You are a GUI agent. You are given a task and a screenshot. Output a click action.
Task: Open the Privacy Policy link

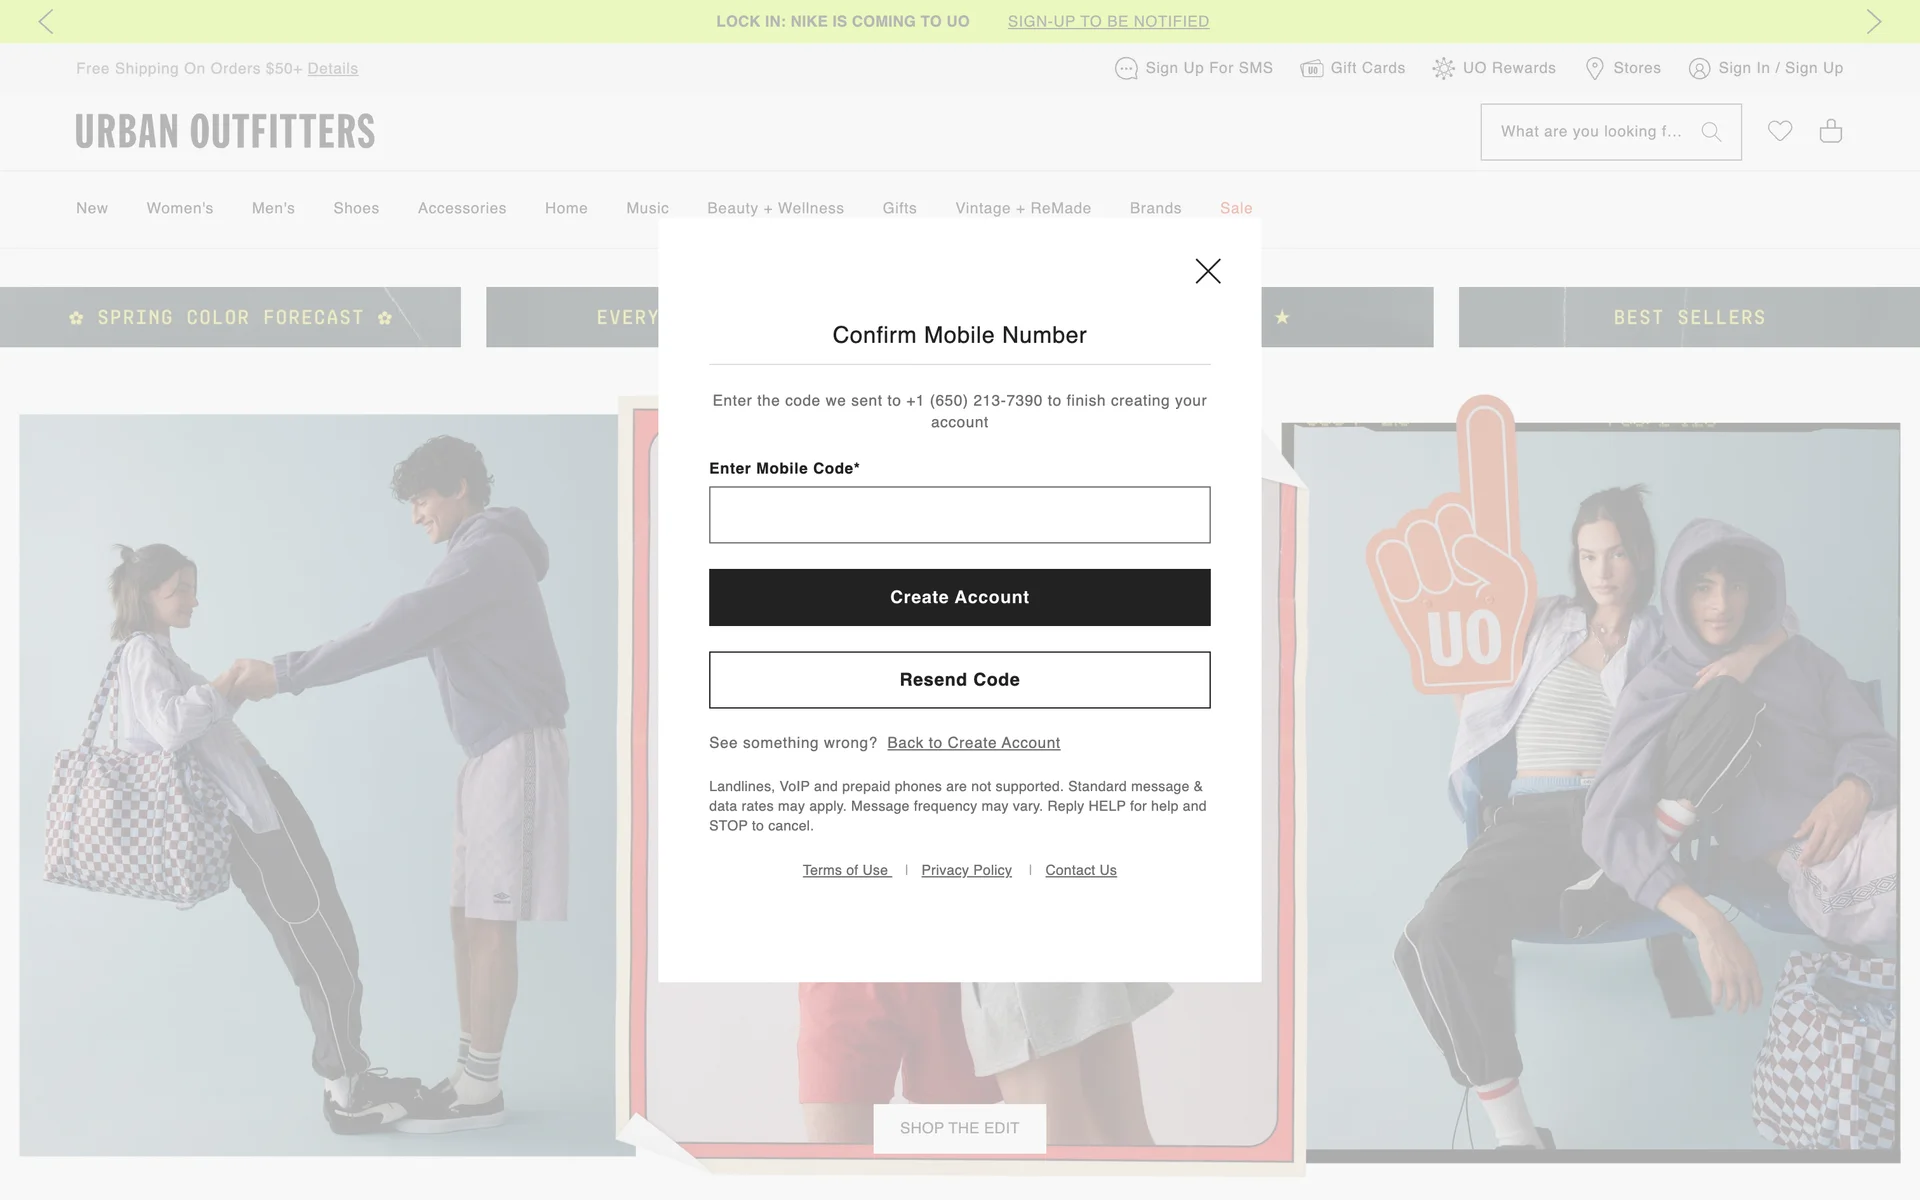pyautogui.click(x=966, y=870)
